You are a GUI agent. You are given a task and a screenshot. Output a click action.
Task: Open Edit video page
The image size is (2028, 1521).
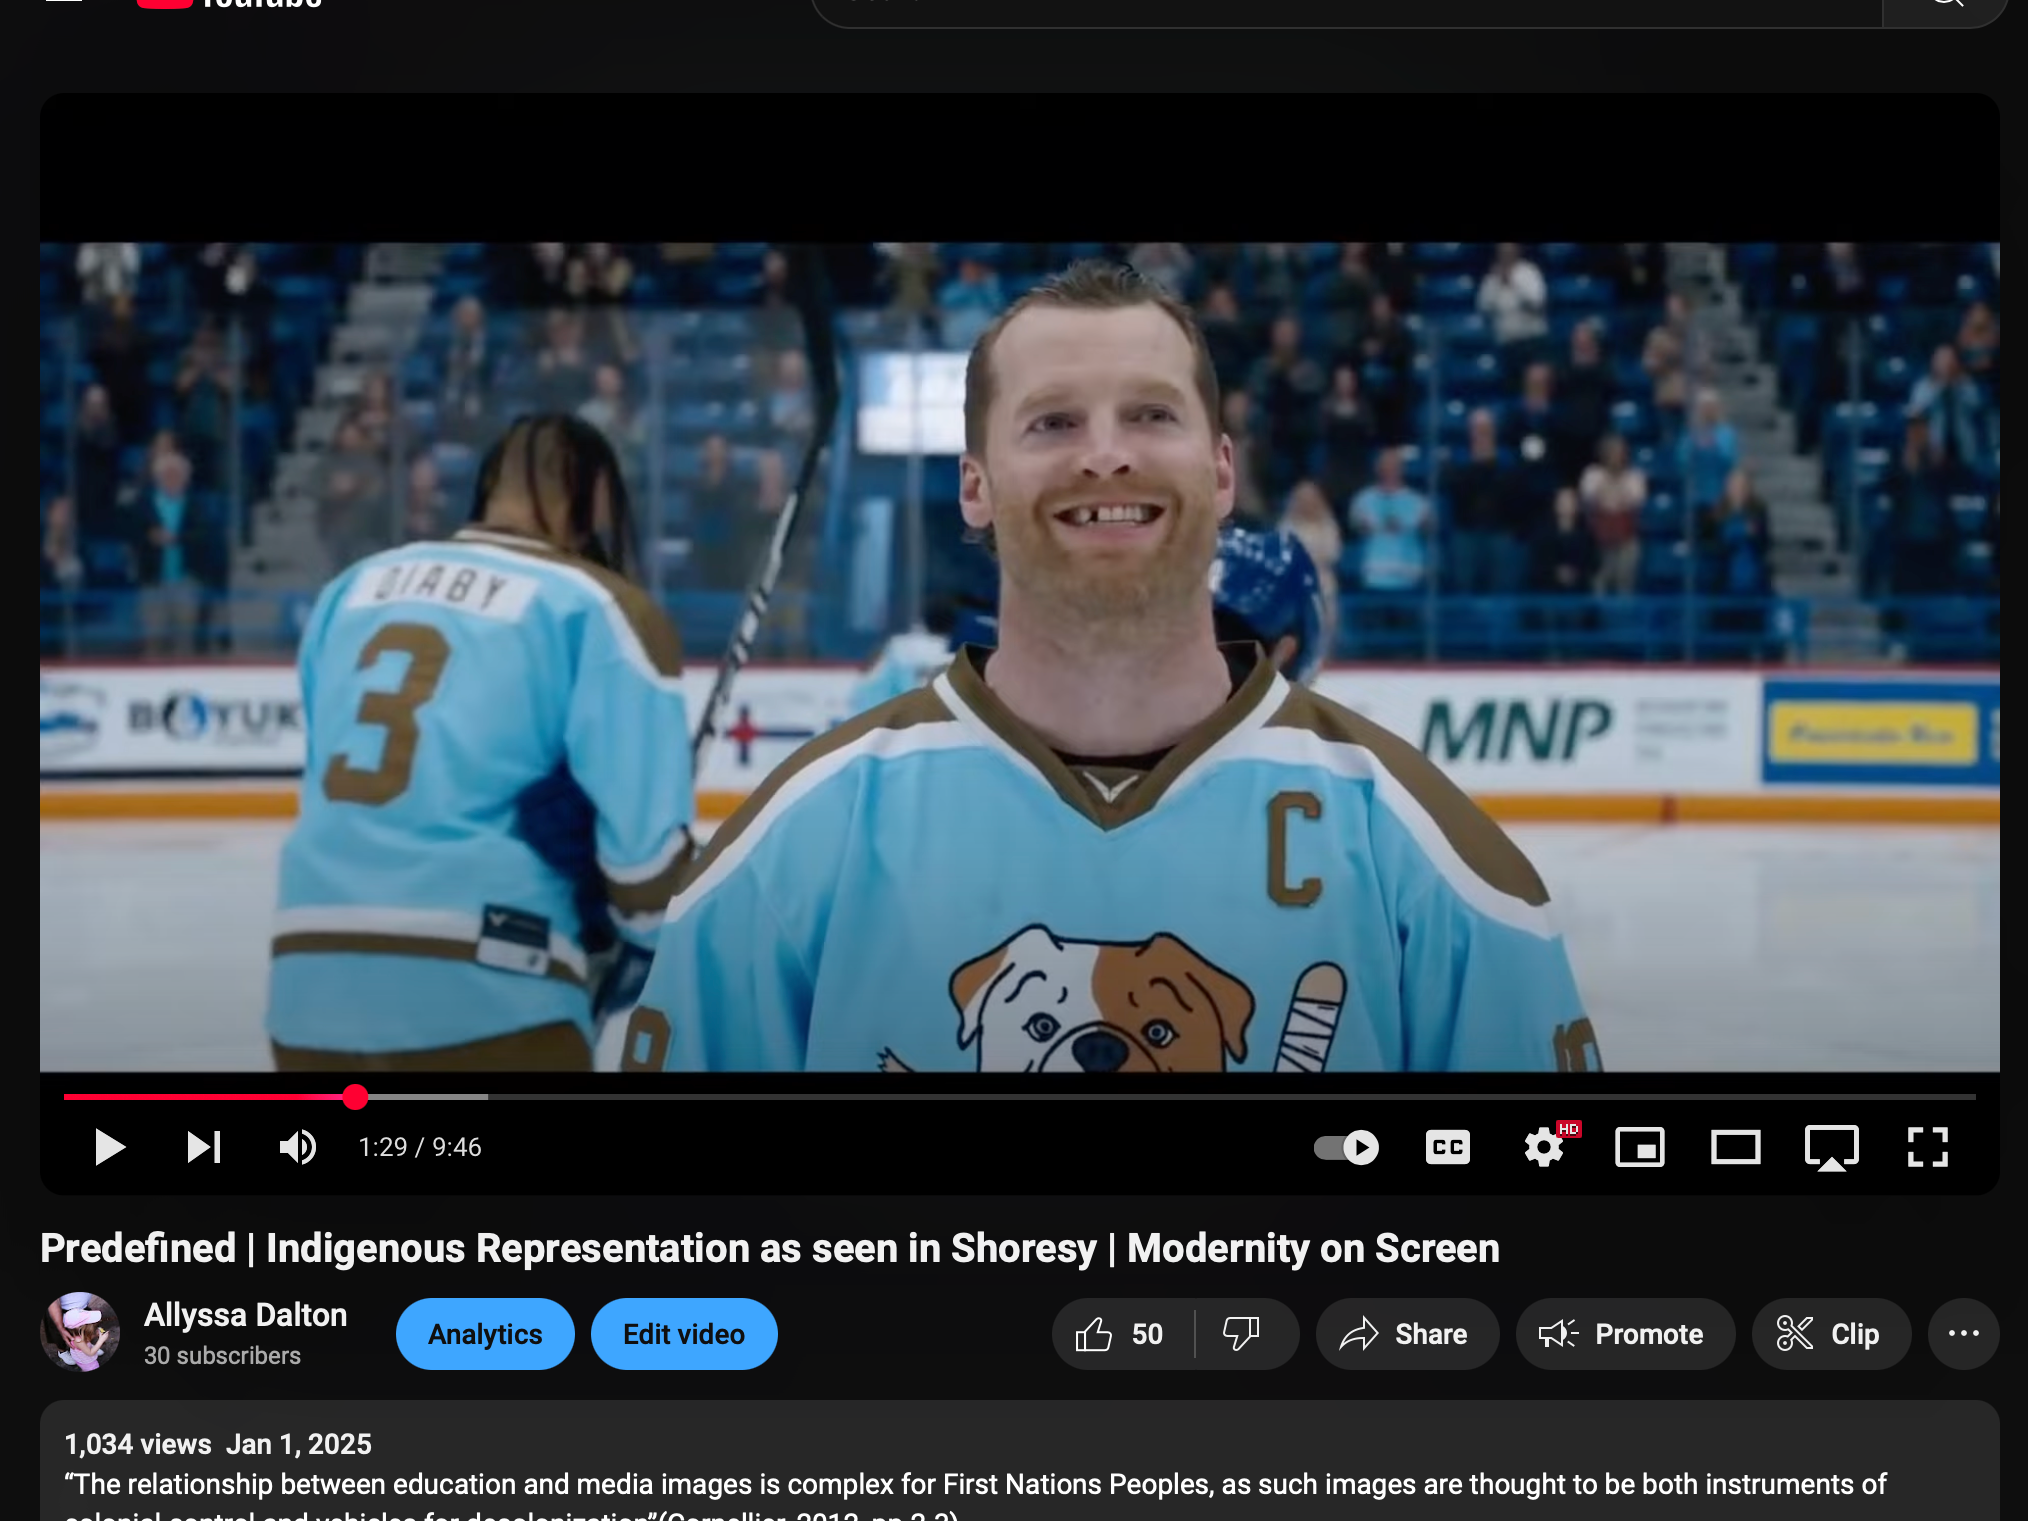point(684,1334)
